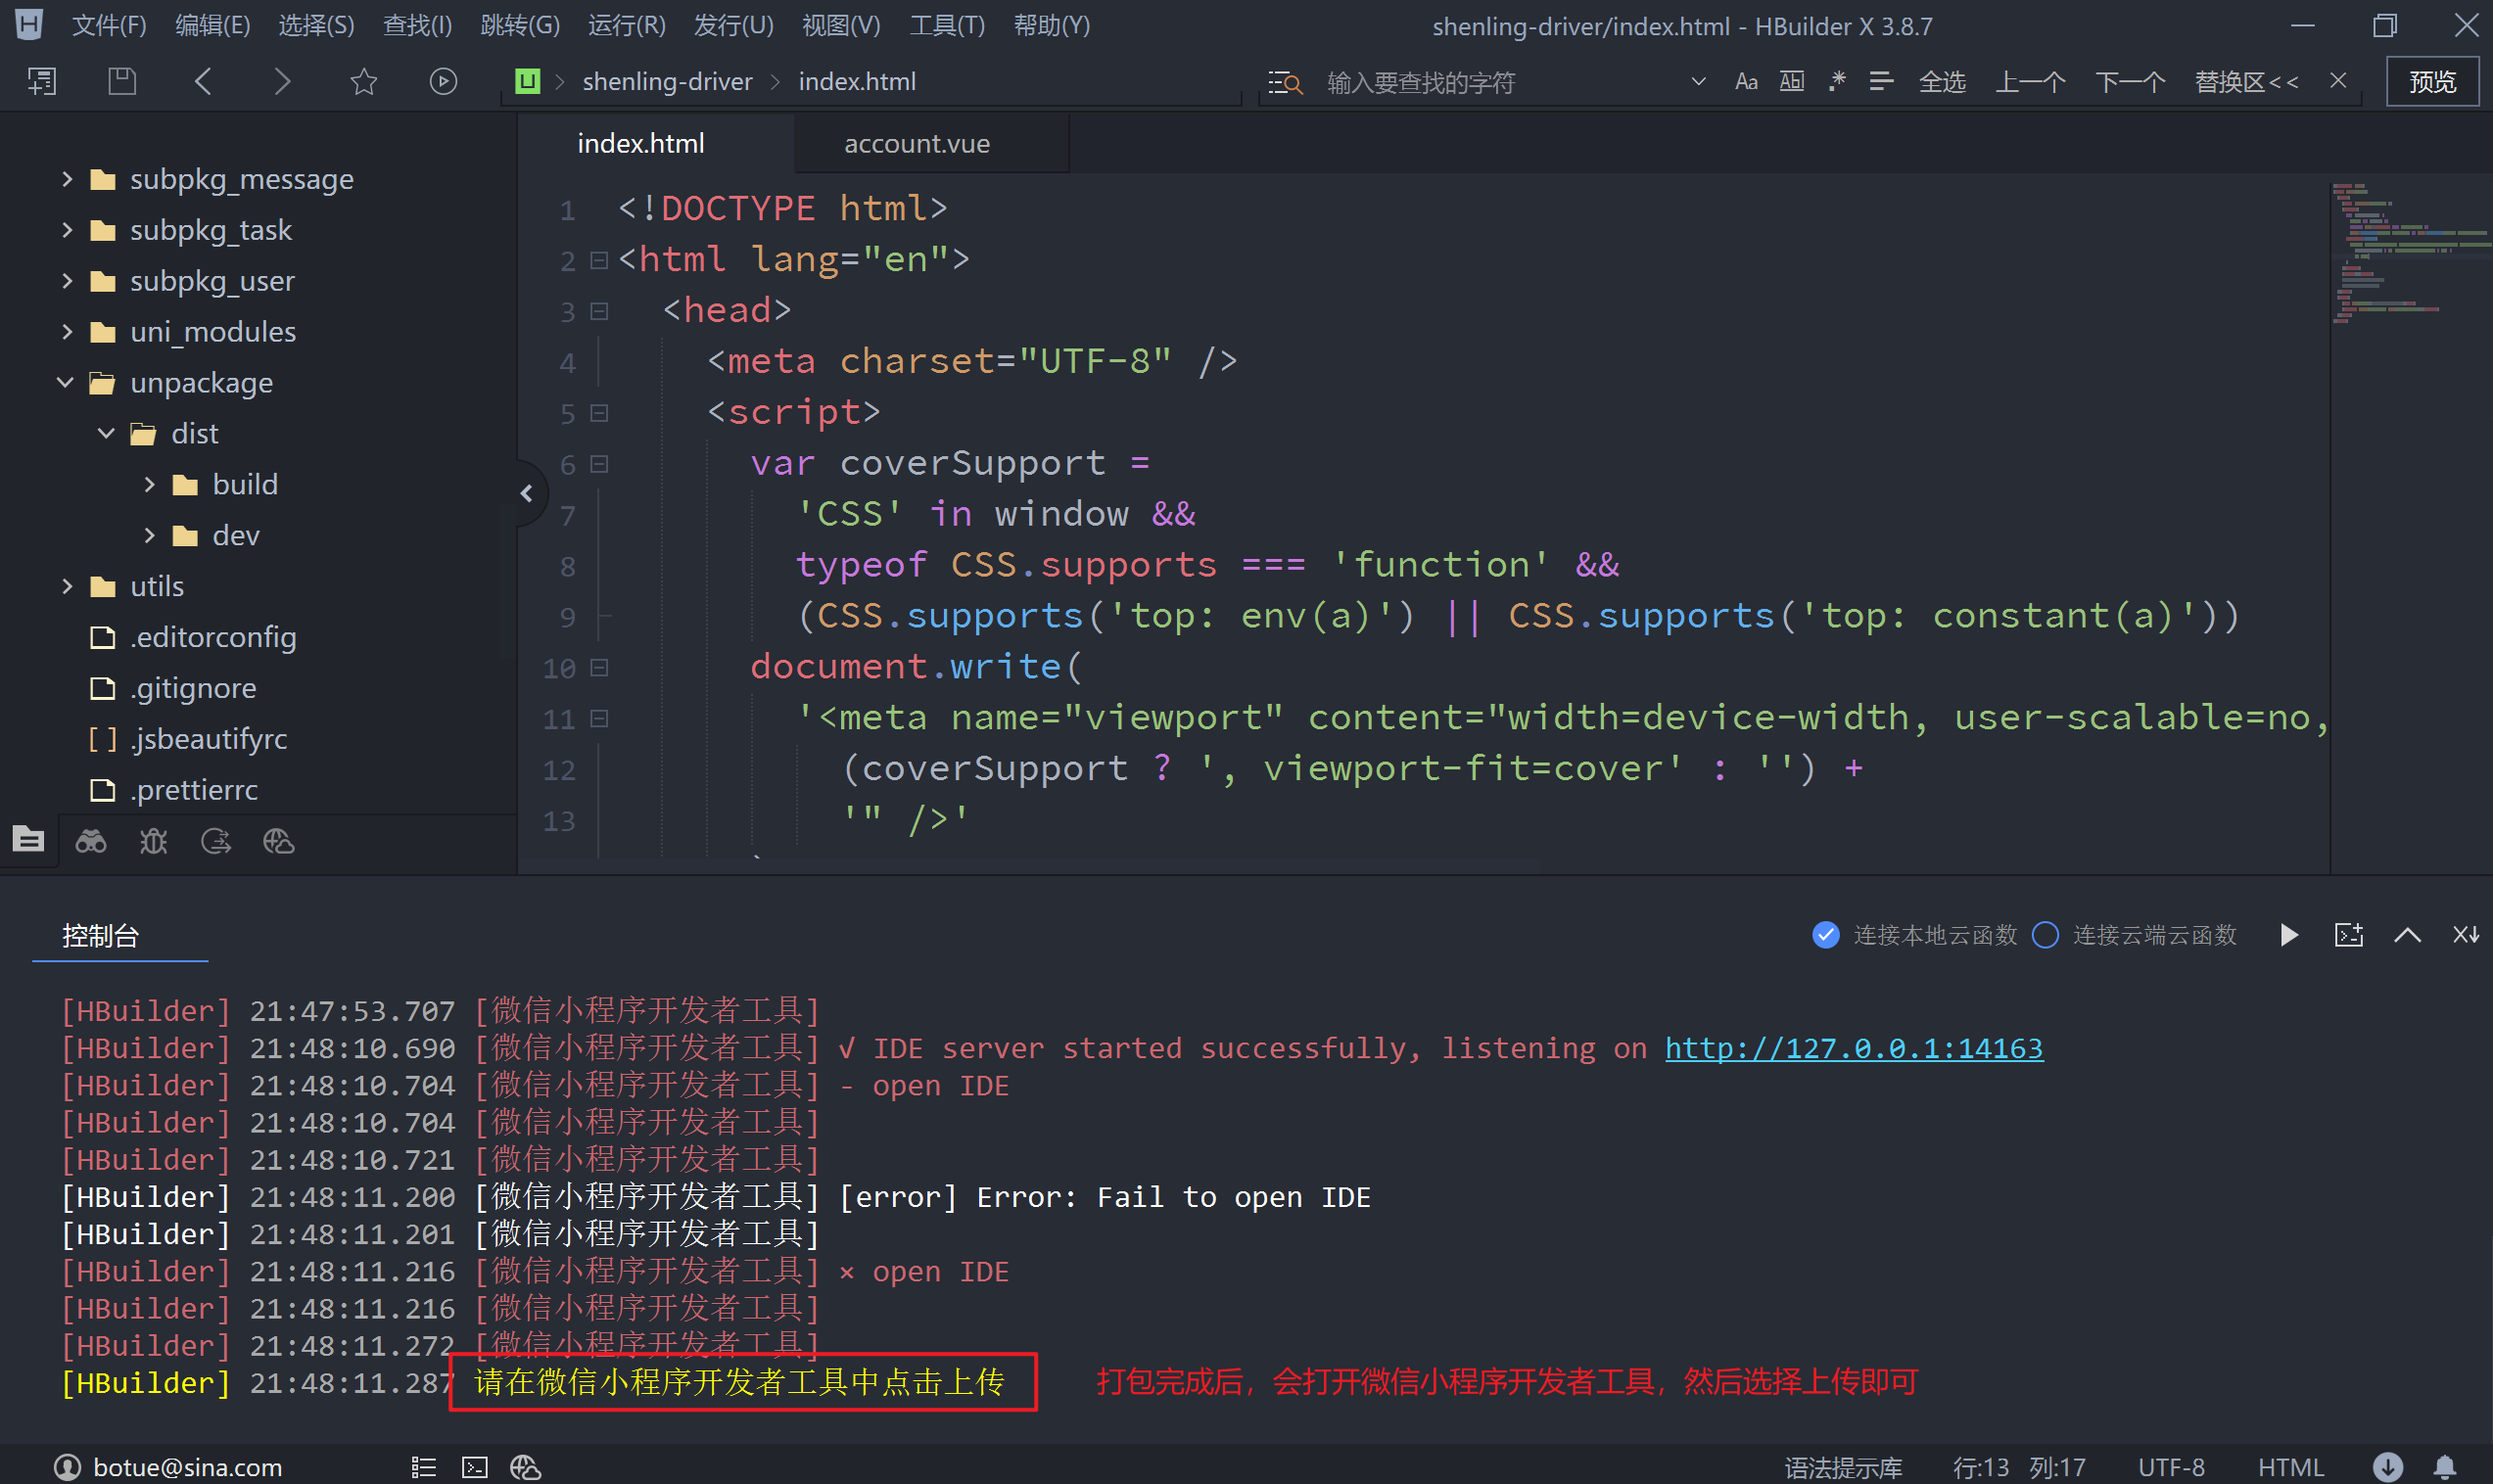This screenshot has height=1484, width=2493.
Task: Select 连接本地云函数 radio option
Action: tap(1825, 935)
